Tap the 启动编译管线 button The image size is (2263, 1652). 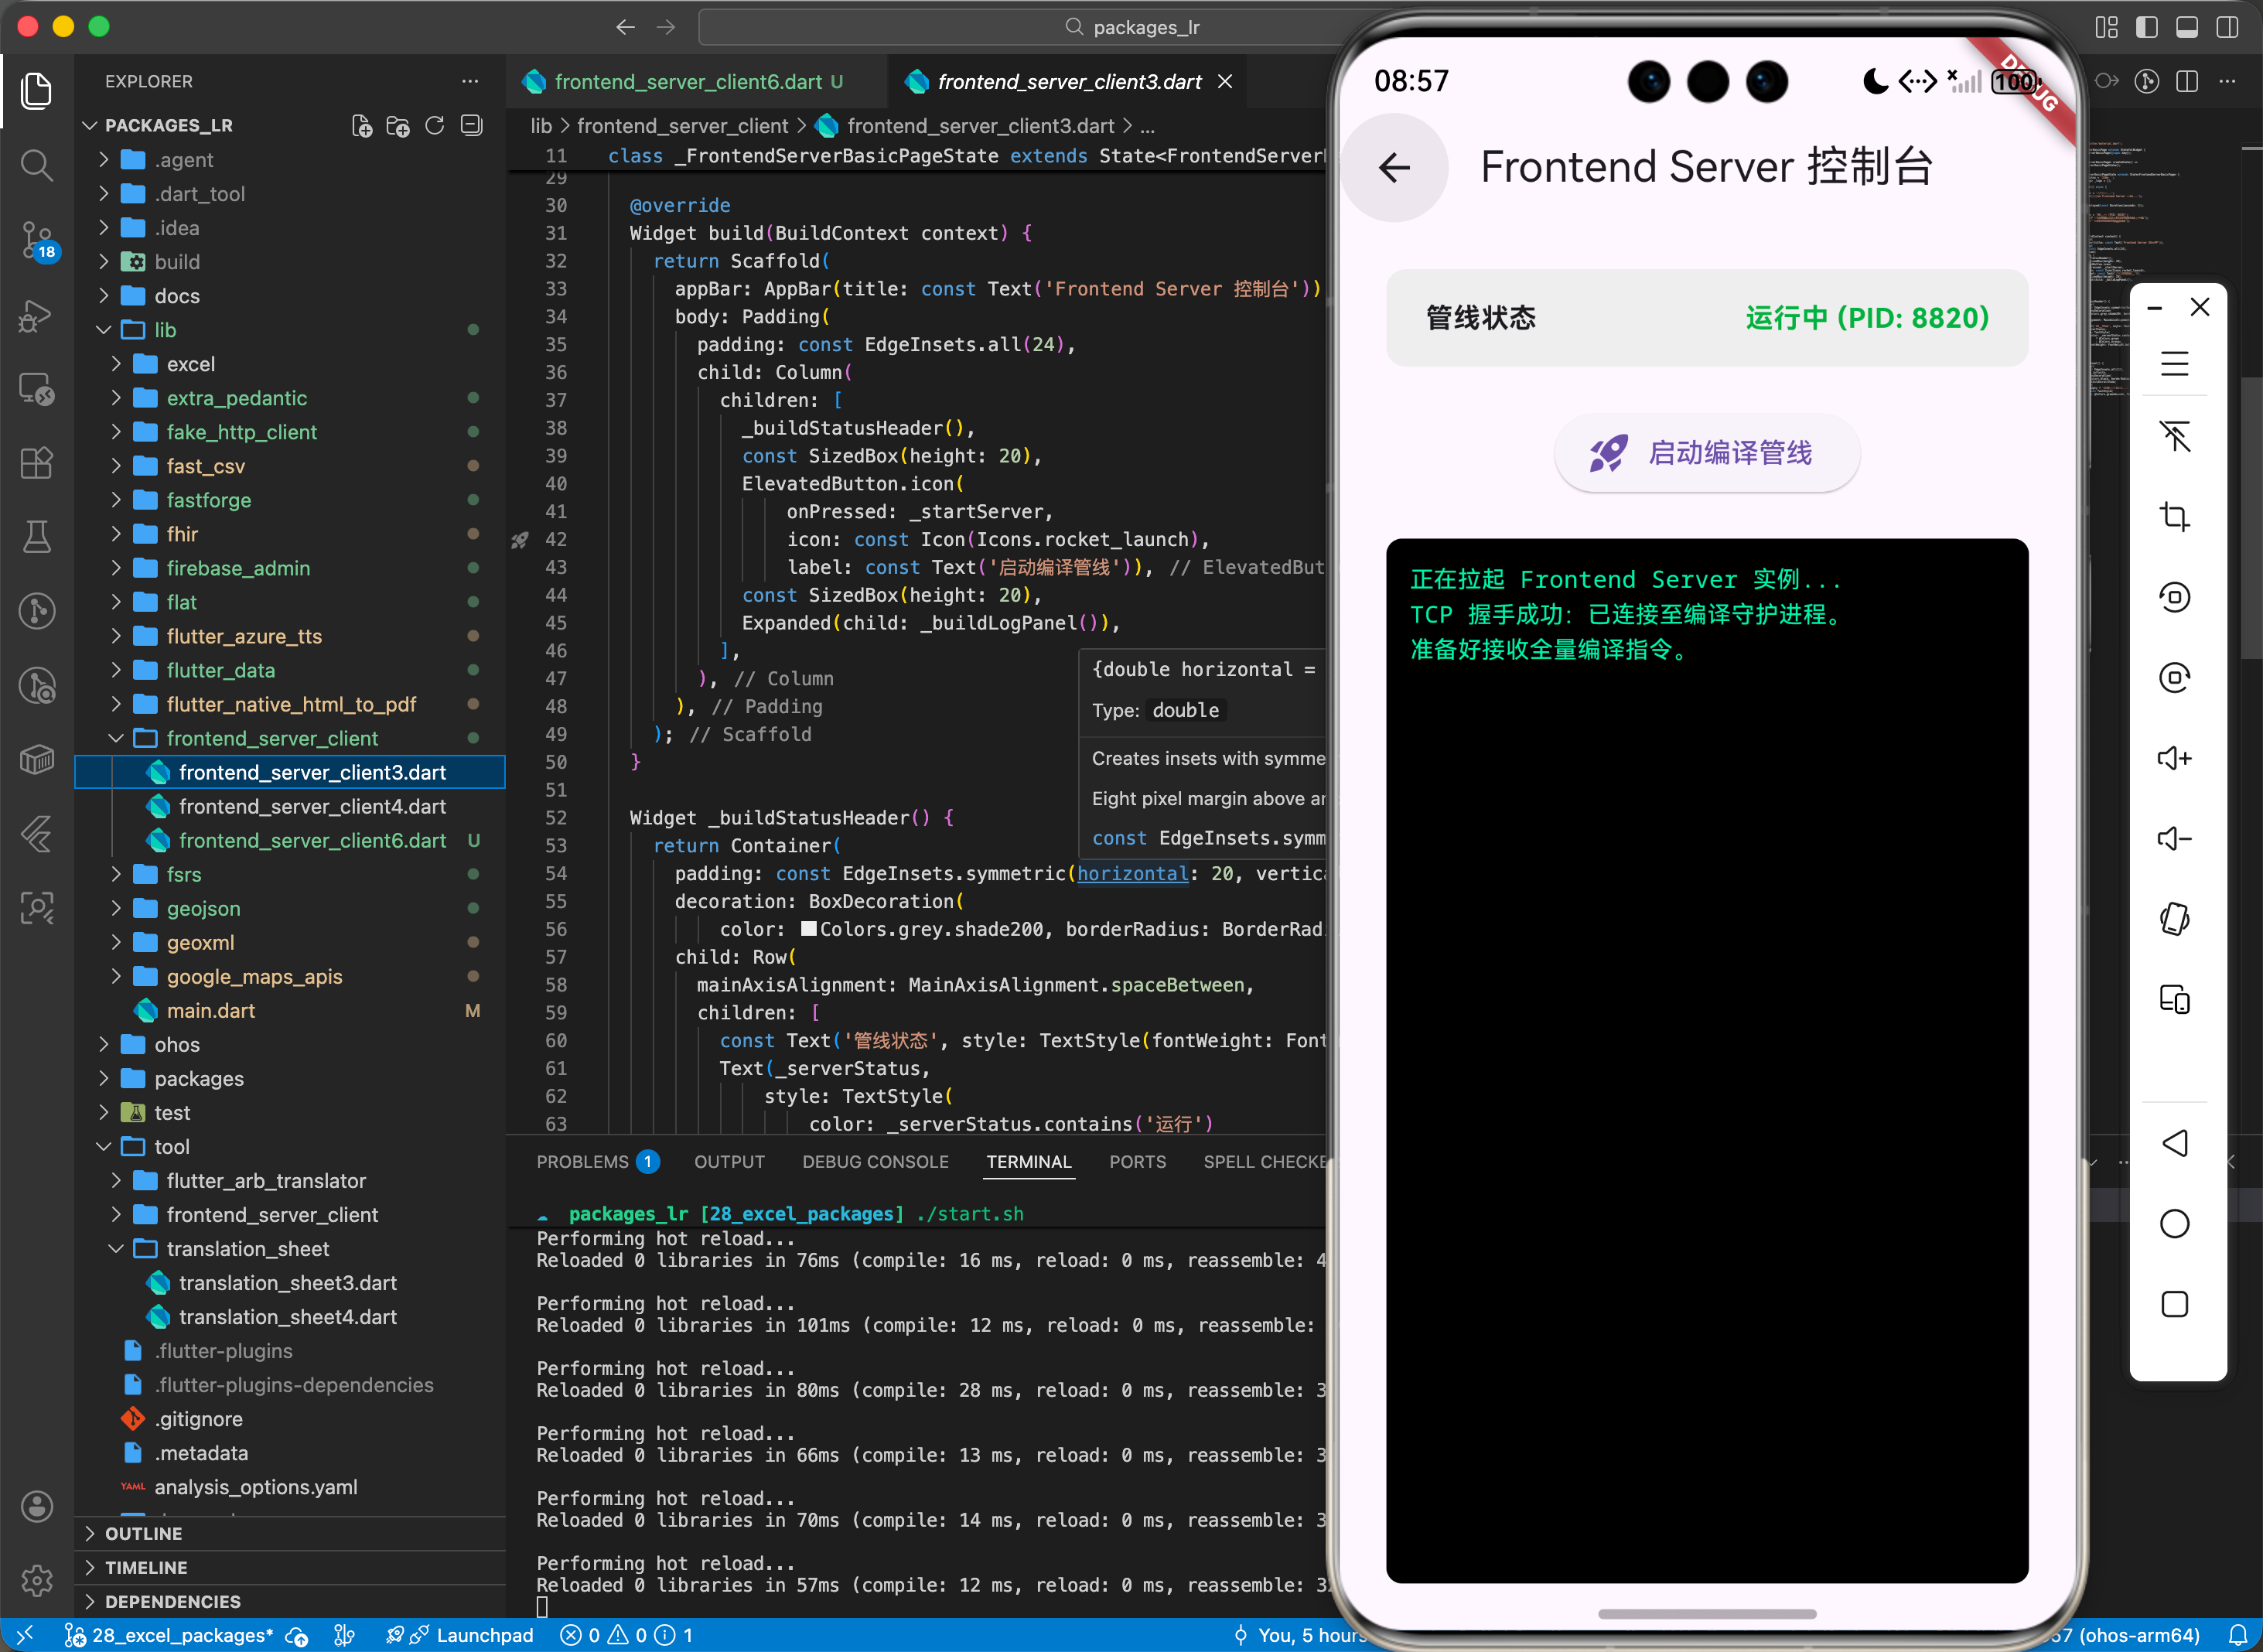pyautogui.click(x=1707, y=453)
